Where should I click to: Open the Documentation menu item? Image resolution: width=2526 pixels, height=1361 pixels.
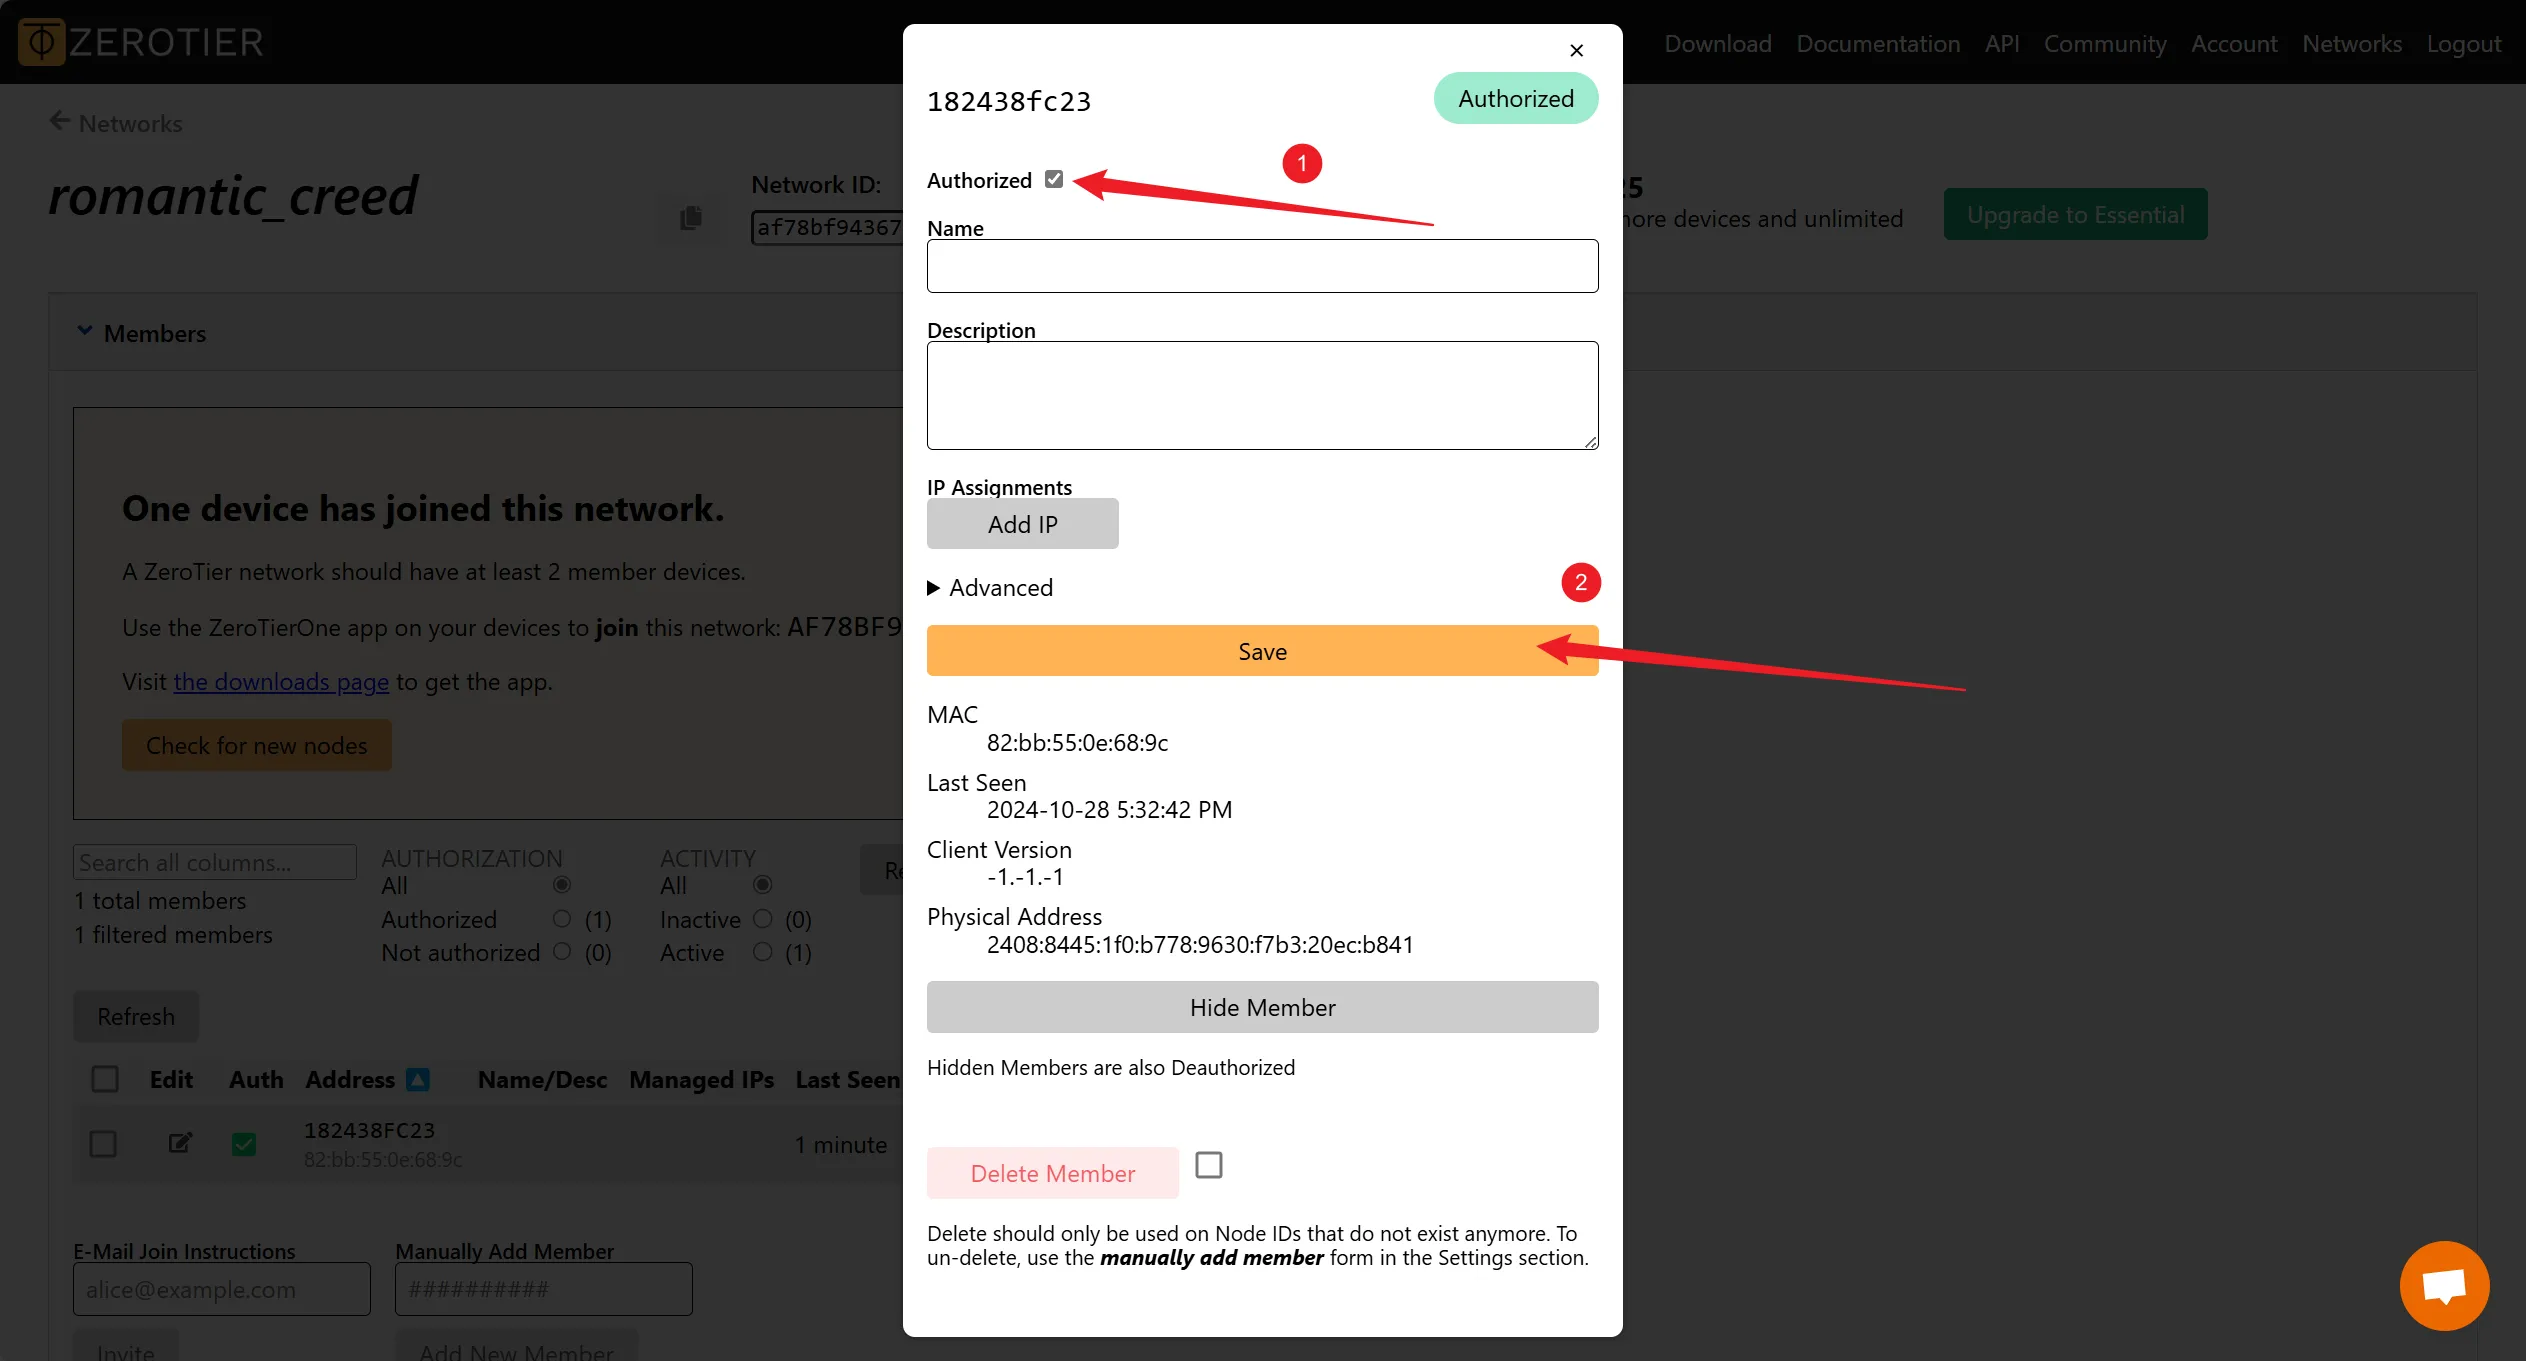[x=1877, y=44]
